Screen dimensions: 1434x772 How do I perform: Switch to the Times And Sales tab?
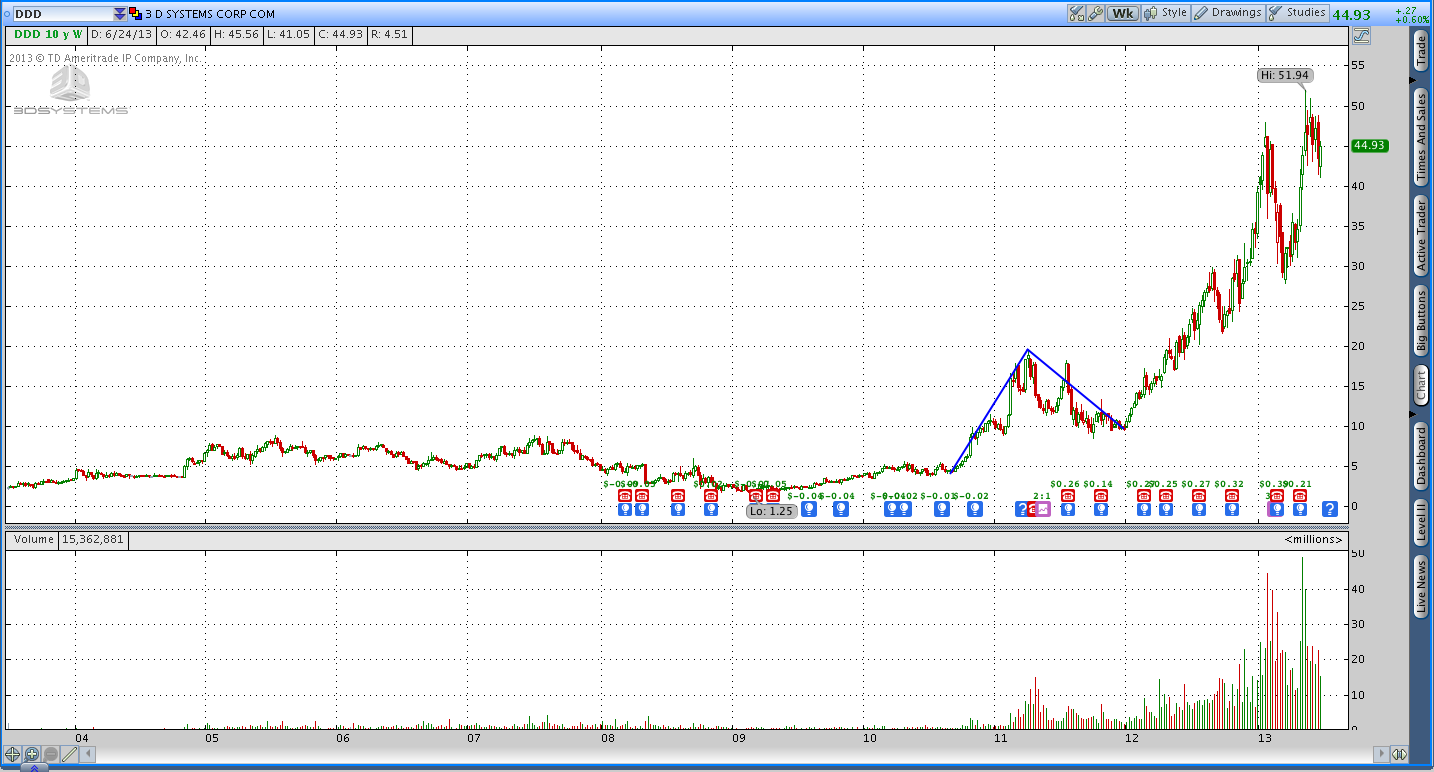click(x=1420, y=137)
